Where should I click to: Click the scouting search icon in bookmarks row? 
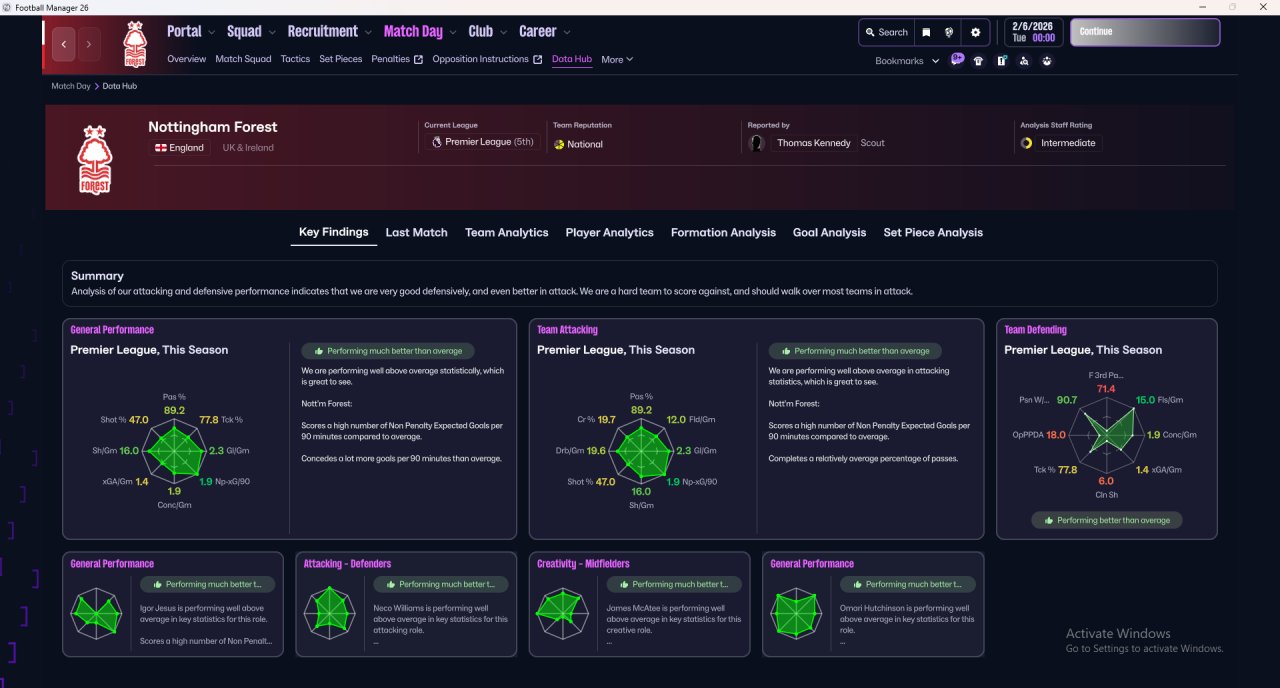(1024, 61)
